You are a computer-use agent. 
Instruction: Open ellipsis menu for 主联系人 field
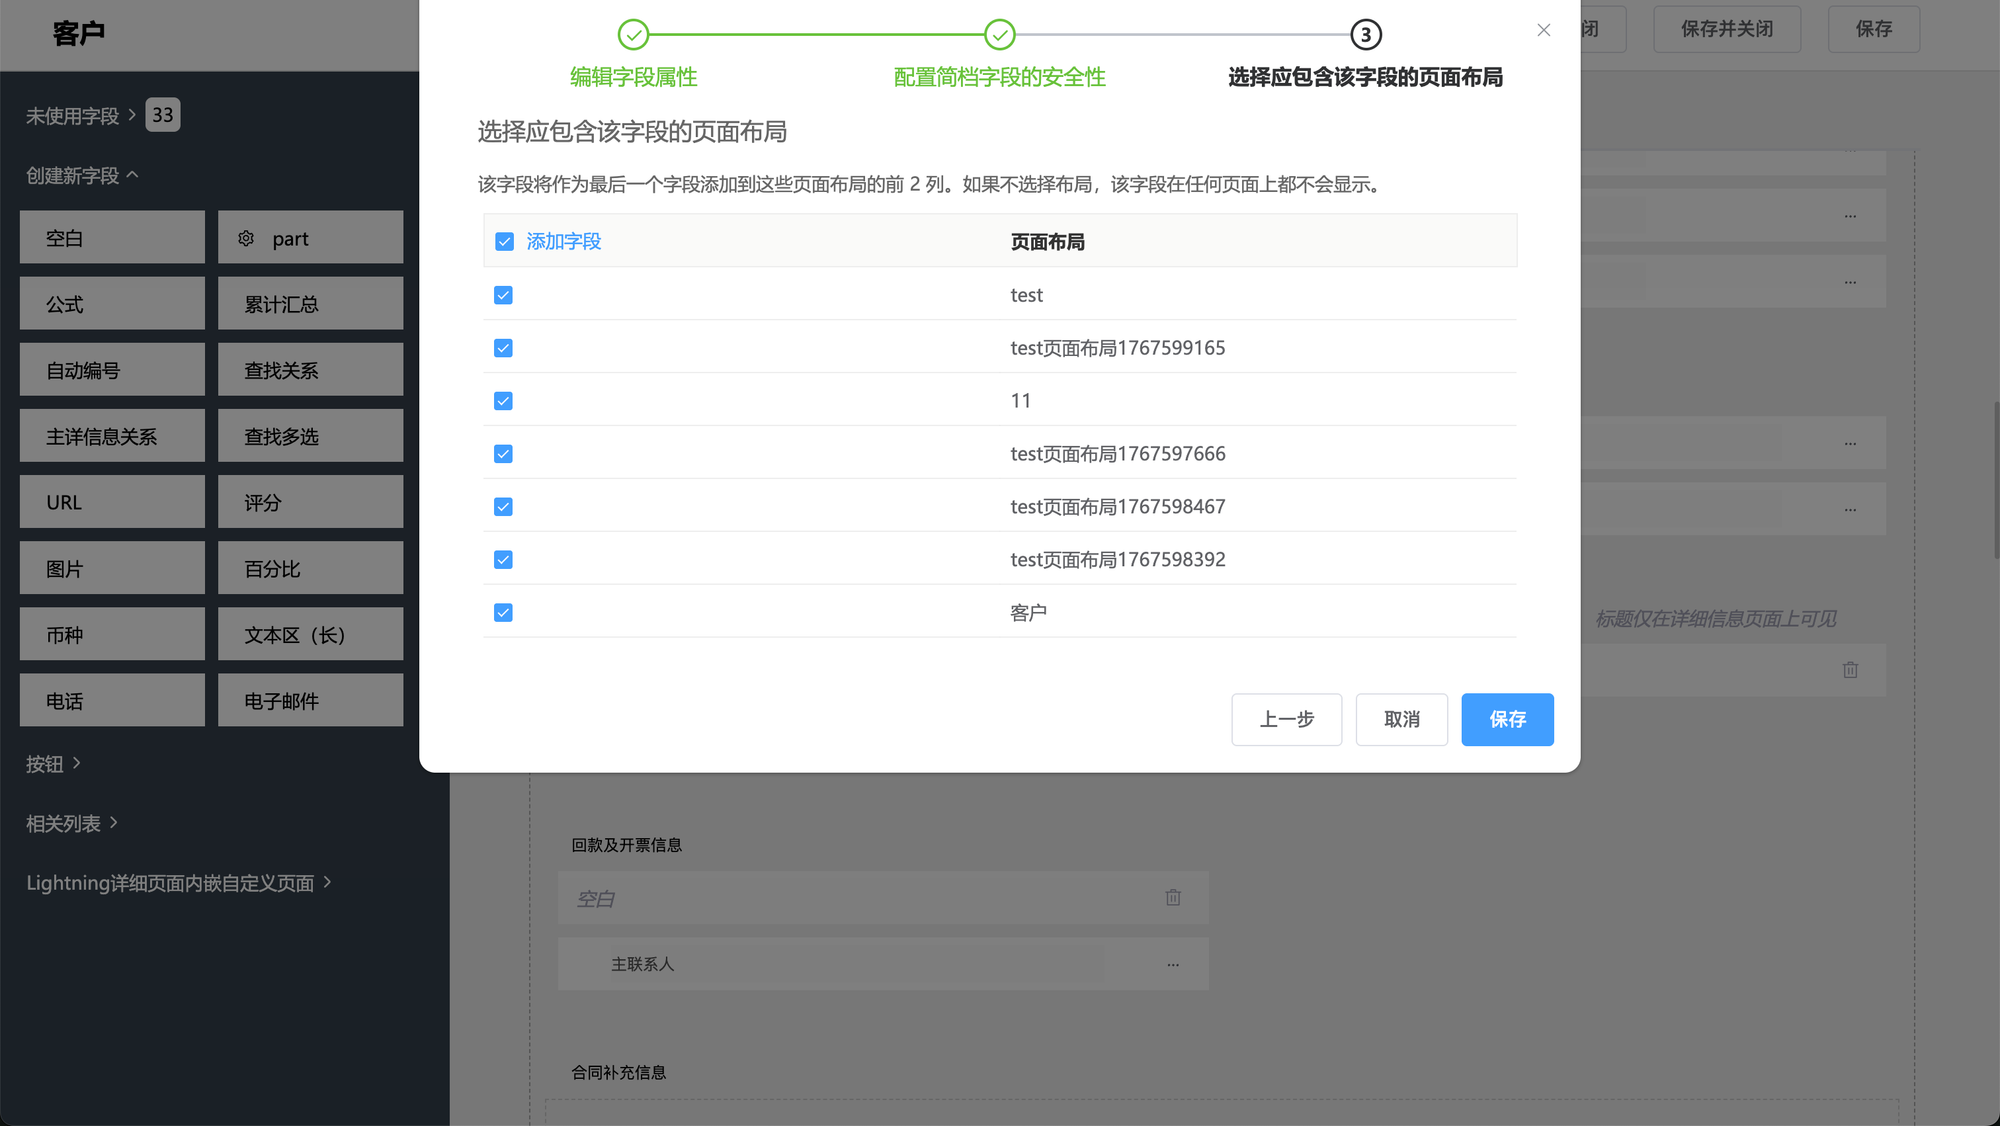1173,965
